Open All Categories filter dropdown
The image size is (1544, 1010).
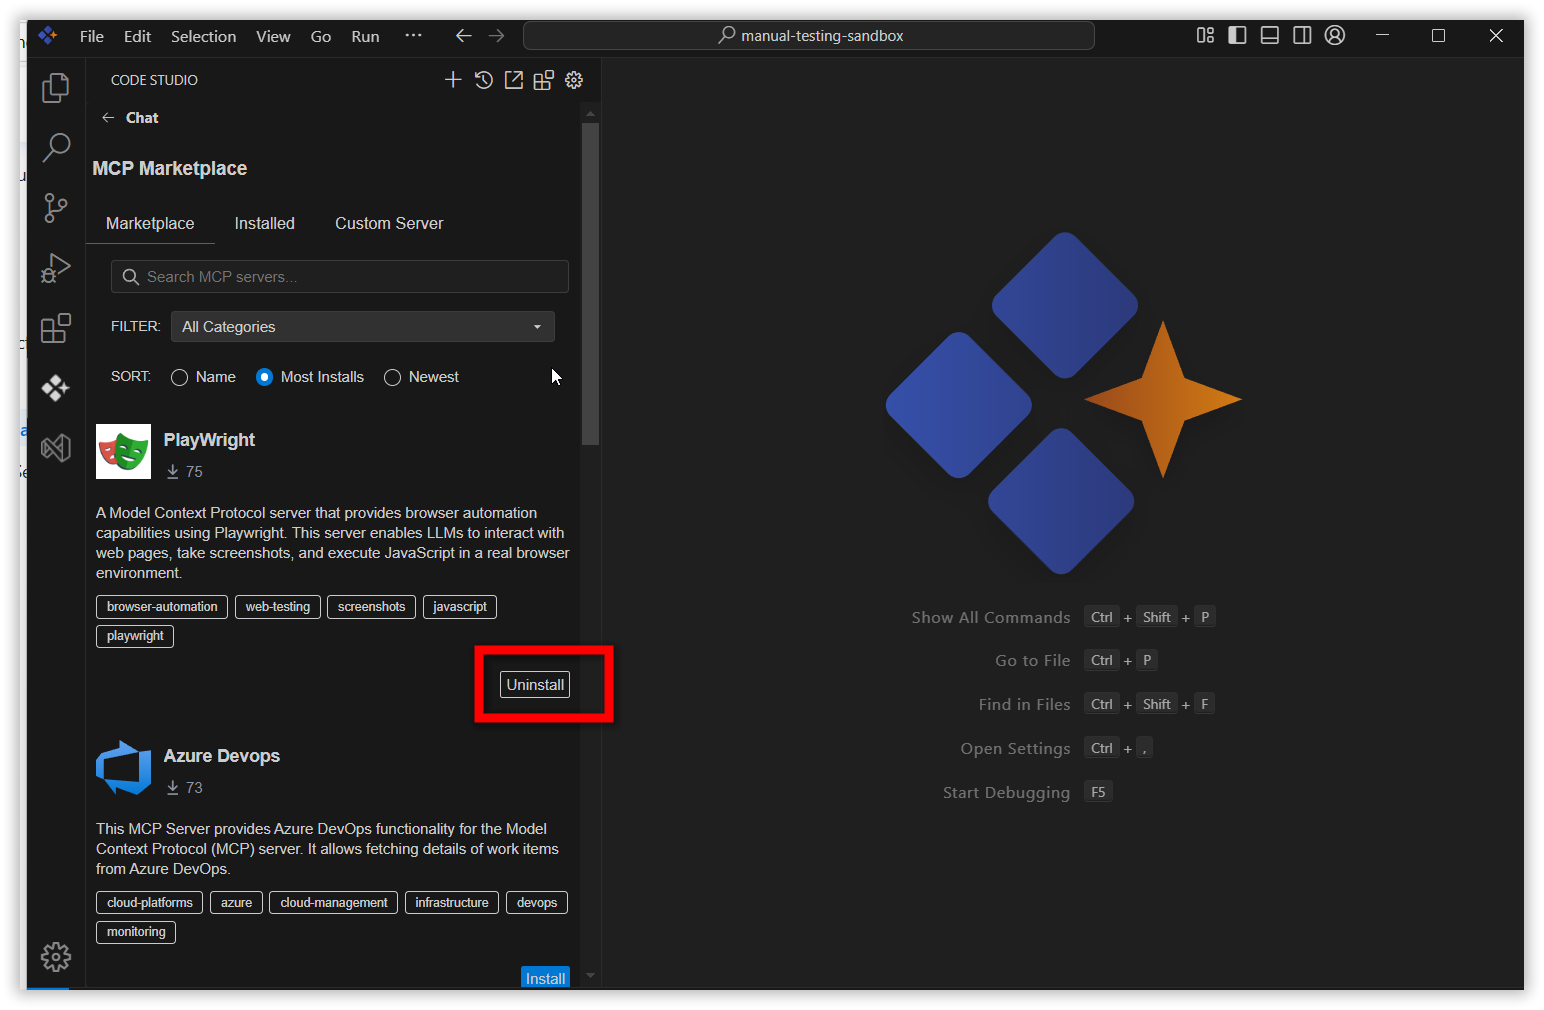[x=363, y=327]
